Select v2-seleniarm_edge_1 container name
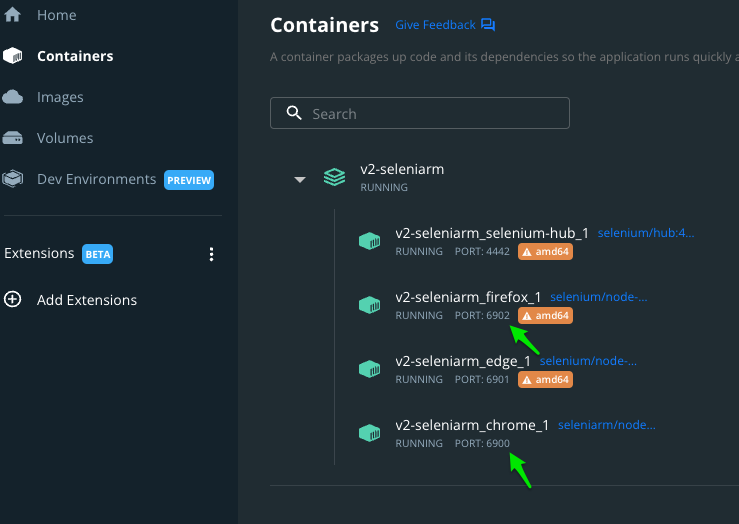Image resolution: width=739 pixels, height=524 pixels. point(463,361)
